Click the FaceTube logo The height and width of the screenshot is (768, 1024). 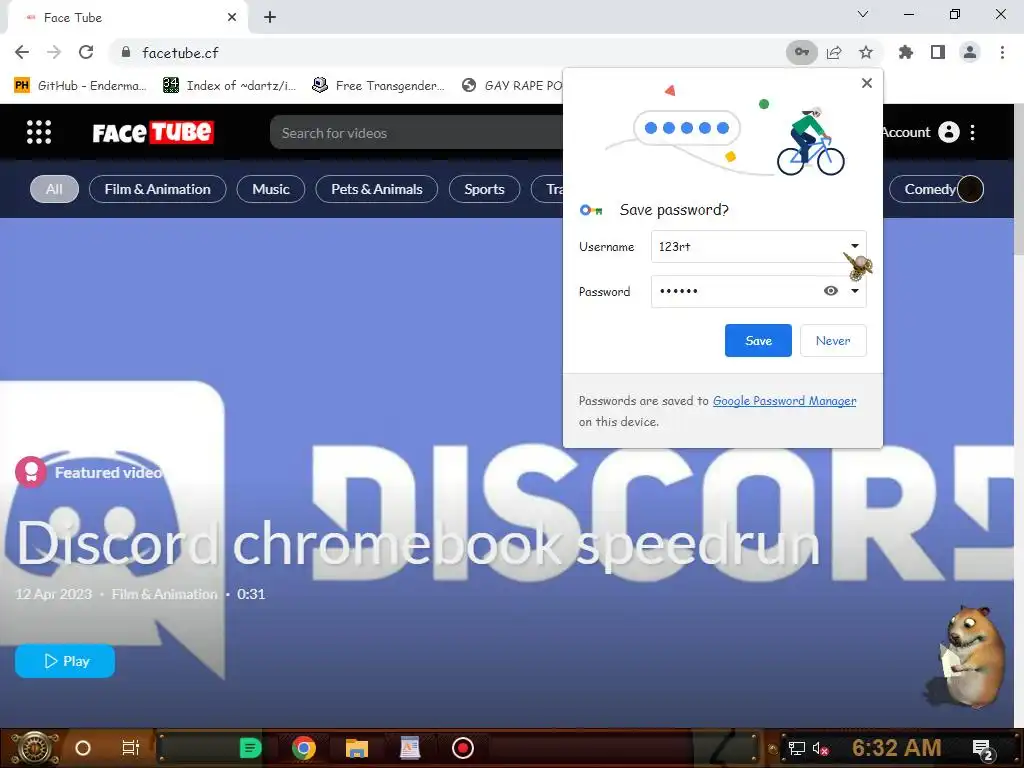(x=153, y=133)
